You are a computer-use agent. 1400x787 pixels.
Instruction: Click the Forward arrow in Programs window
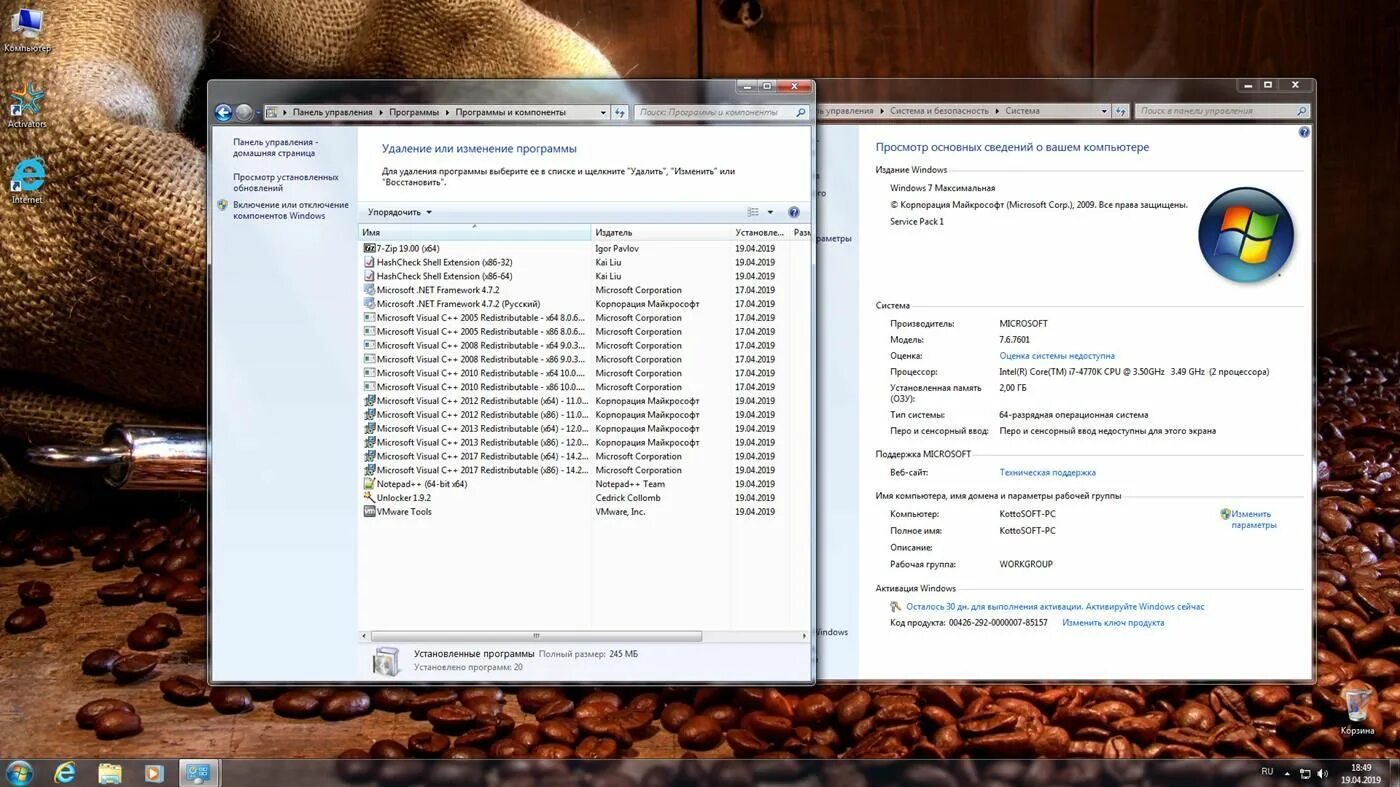[x=244, y=113]
